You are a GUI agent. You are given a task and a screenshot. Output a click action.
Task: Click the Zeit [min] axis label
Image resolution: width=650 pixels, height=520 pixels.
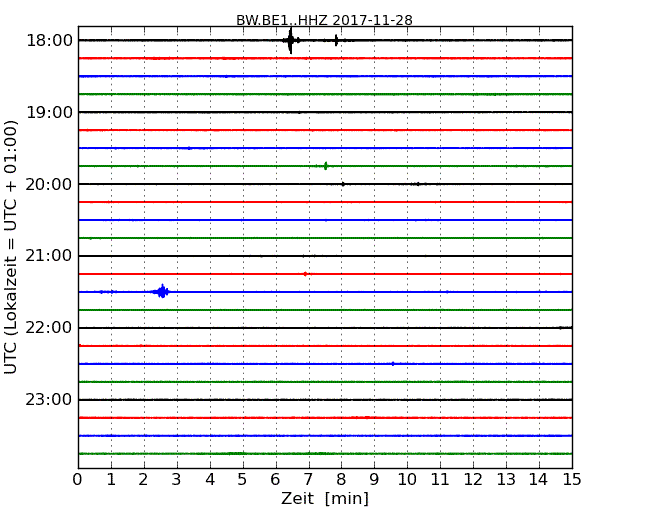click(x=325, y=498)
